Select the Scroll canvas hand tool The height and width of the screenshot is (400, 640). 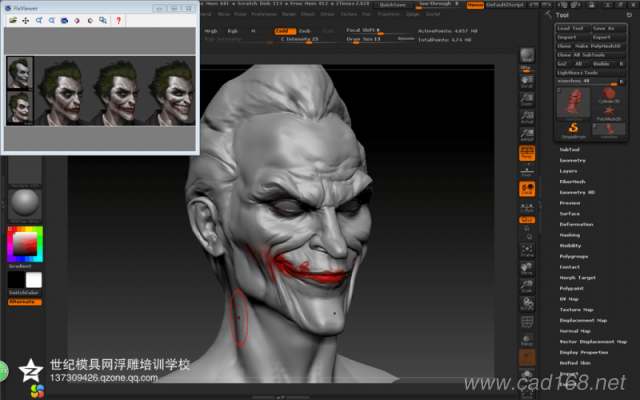[x=527, y=81]
